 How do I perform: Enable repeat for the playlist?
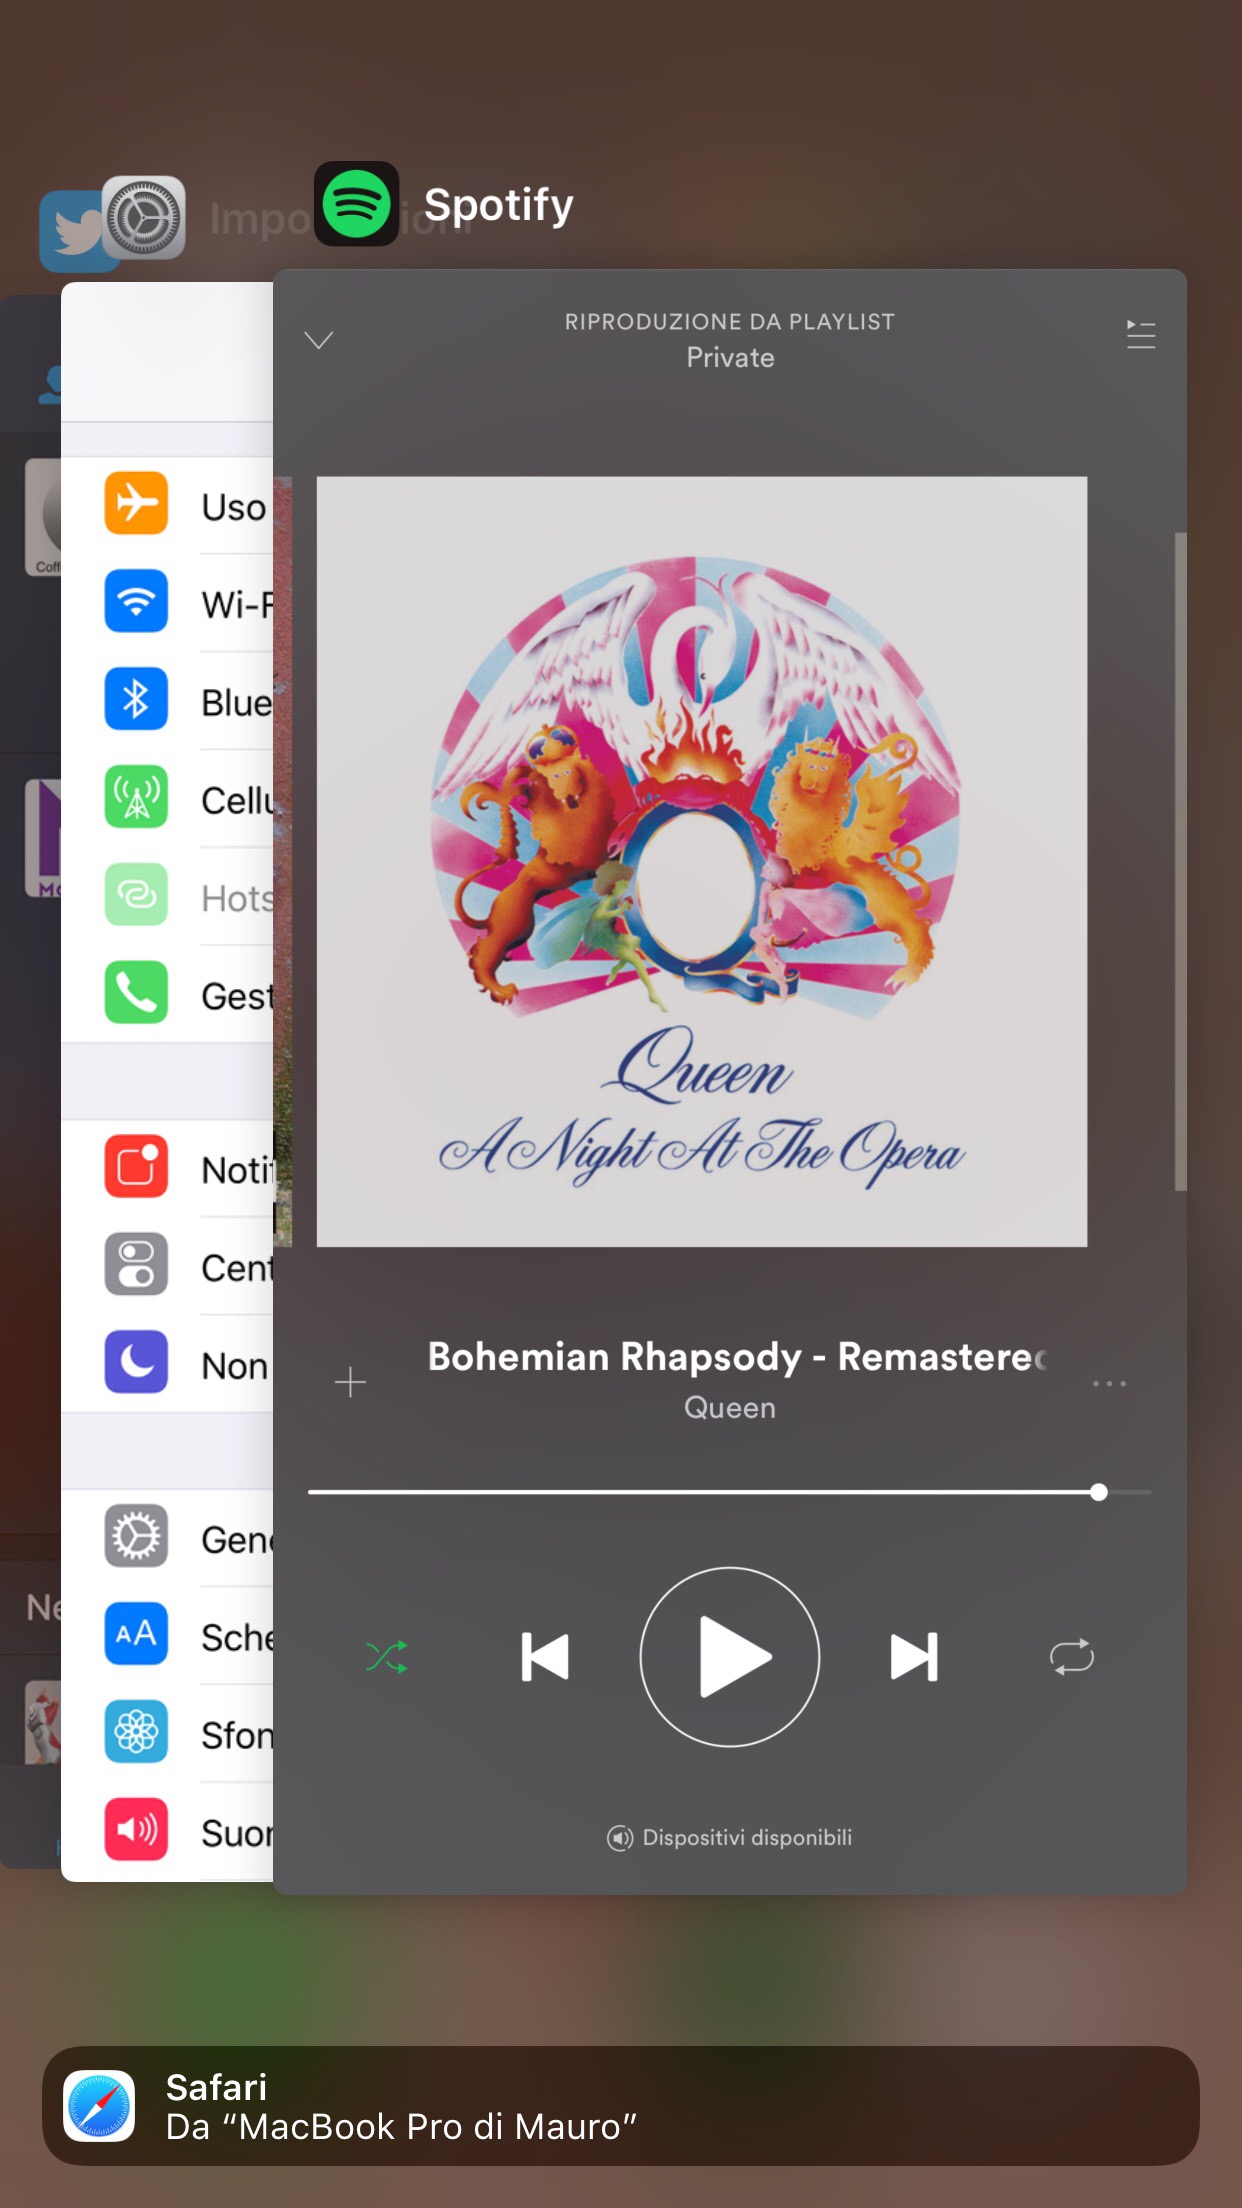(1071, 1657)
